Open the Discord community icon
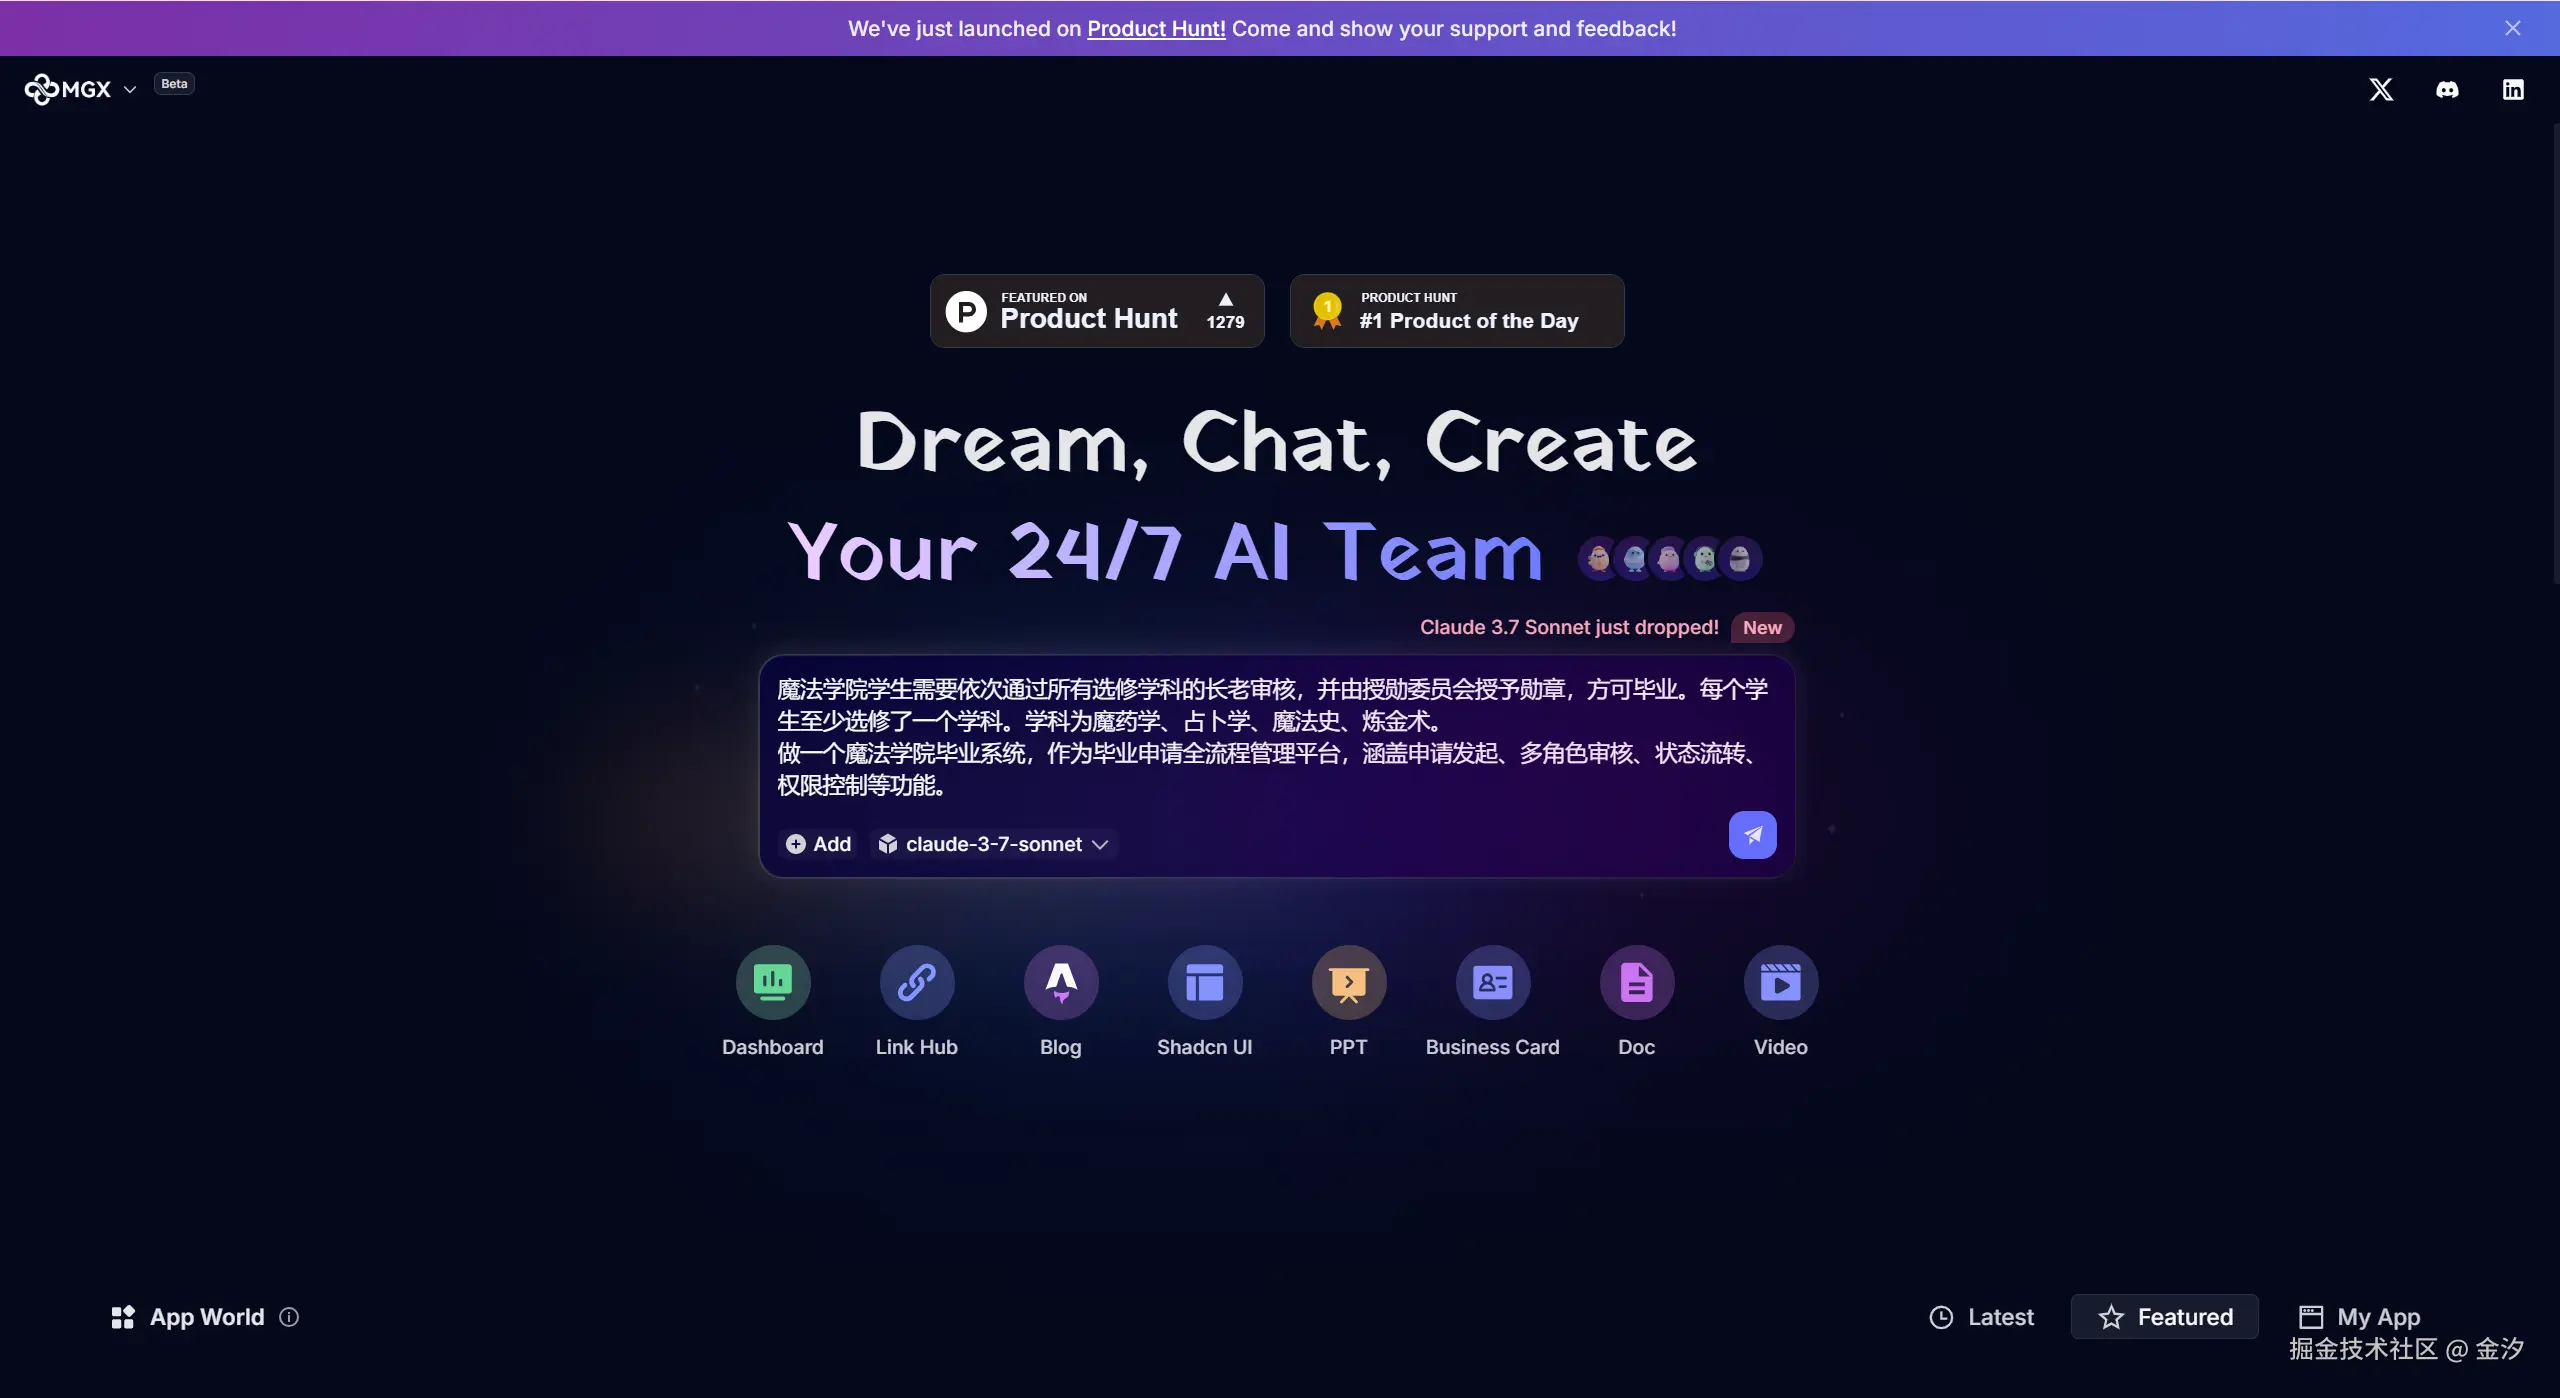 pyautogui.click(x=2447, y=90)
